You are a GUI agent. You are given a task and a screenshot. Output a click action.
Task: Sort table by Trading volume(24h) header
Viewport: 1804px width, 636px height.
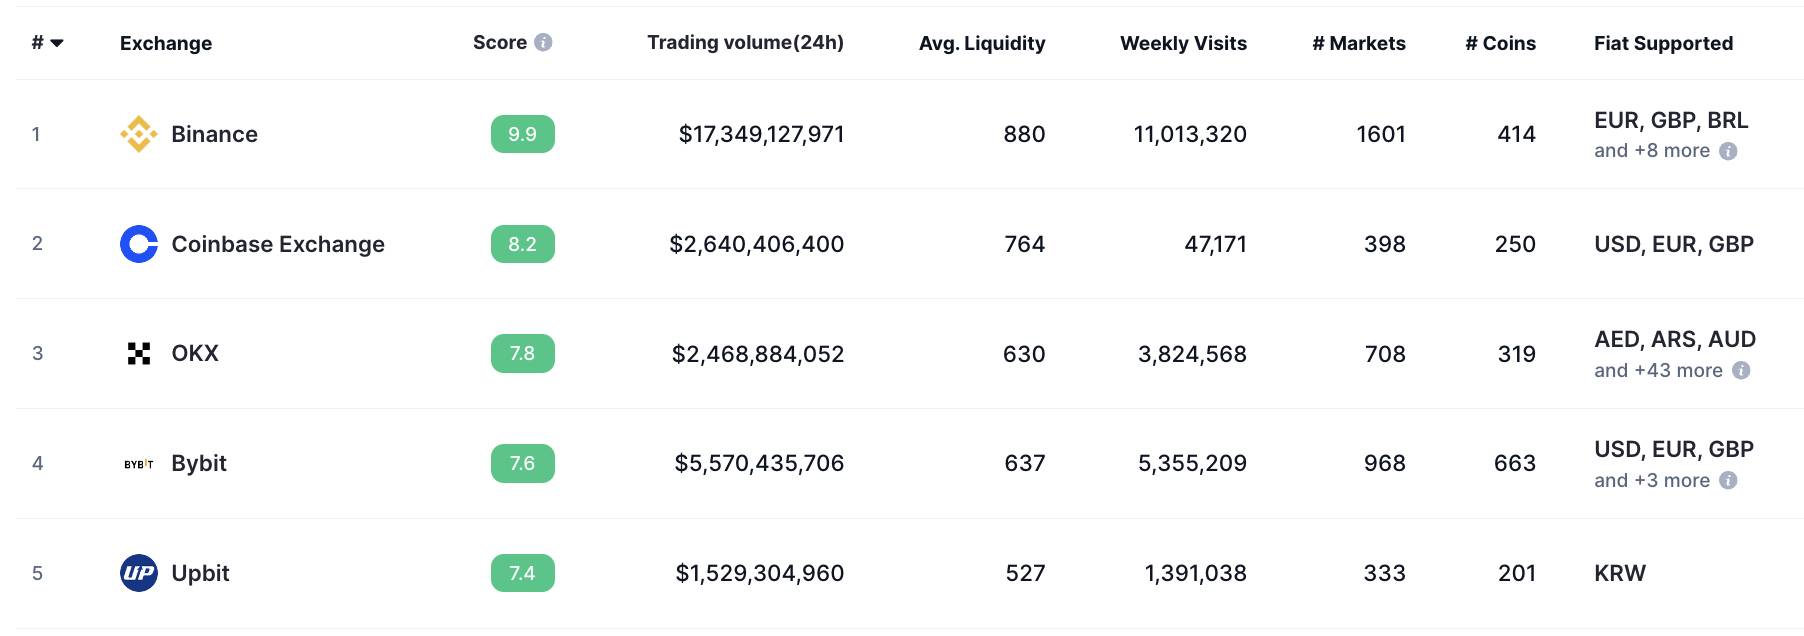point(745,42)
